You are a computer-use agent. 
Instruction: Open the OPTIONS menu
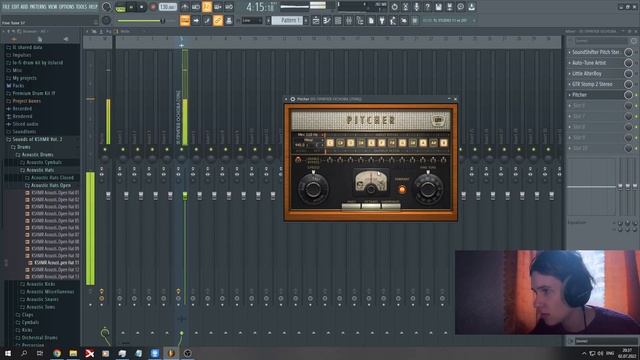click(67, 7)
